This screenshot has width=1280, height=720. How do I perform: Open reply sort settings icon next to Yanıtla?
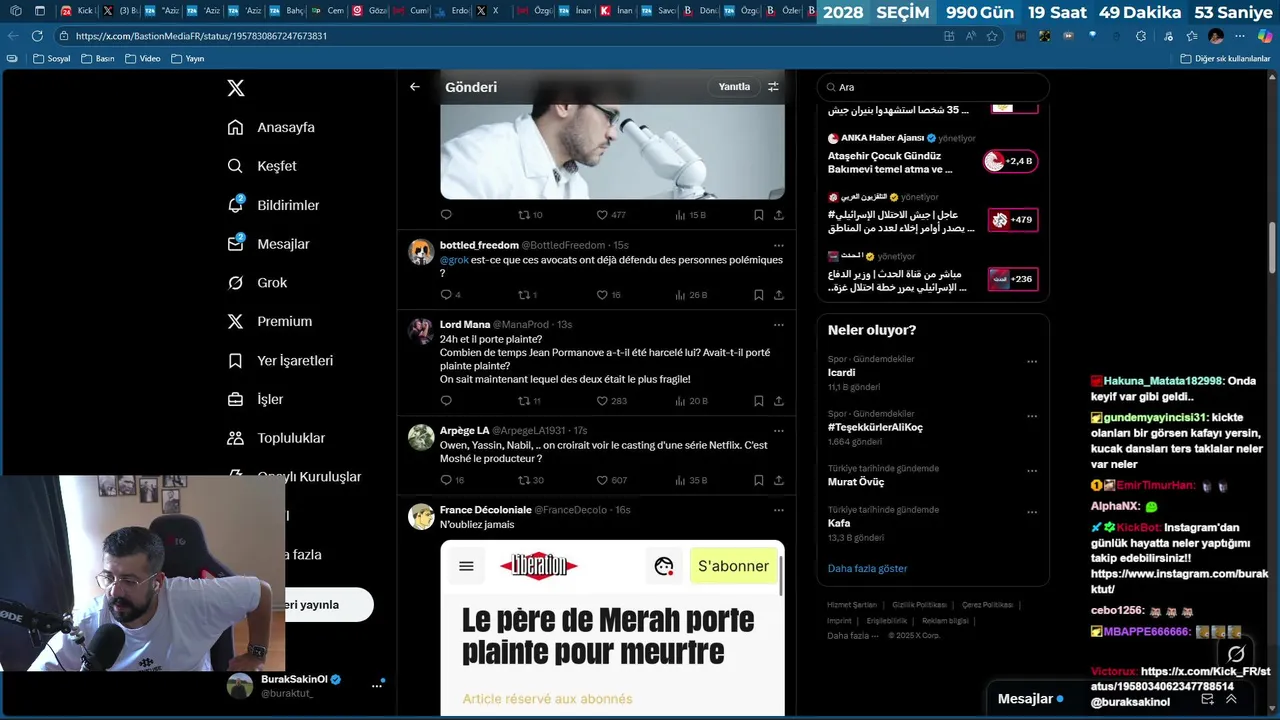click(773, 87)
